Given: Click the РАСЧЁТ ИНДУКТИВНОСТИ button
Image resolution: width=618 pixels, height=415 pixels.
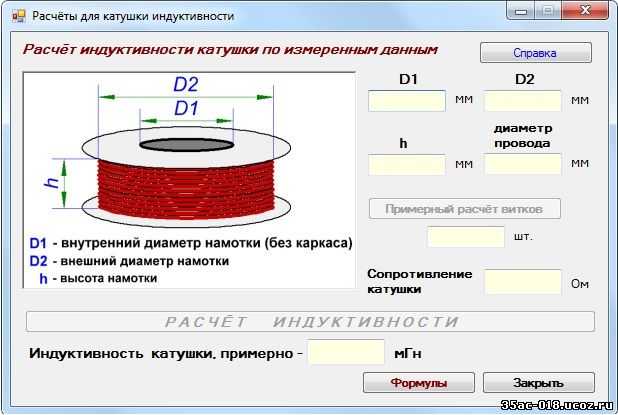Looking at the screenshot, I should pyautogui.click(x=310, y=322).
